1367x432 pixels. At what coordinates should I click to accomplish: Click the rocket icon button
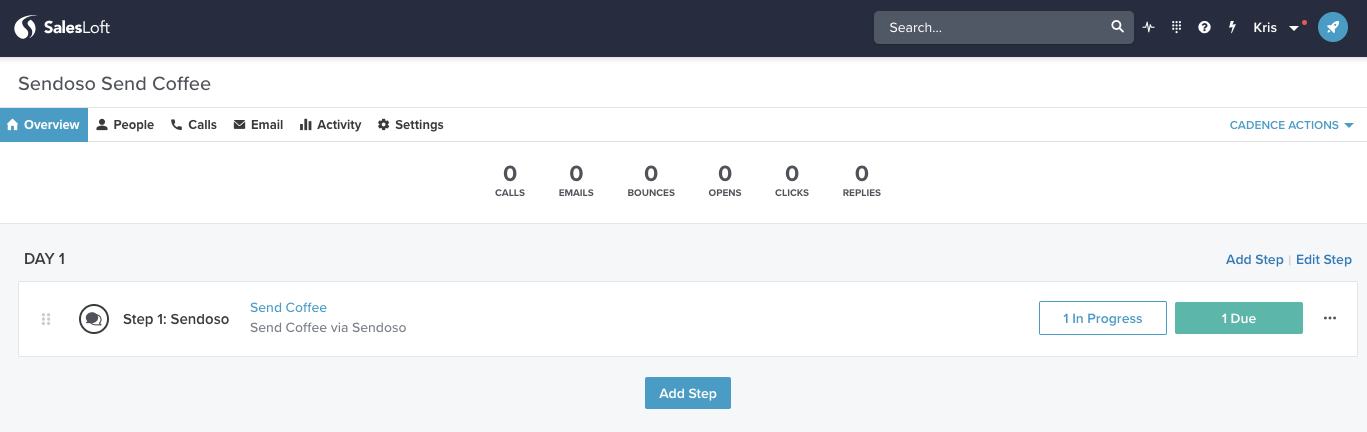1332,28
